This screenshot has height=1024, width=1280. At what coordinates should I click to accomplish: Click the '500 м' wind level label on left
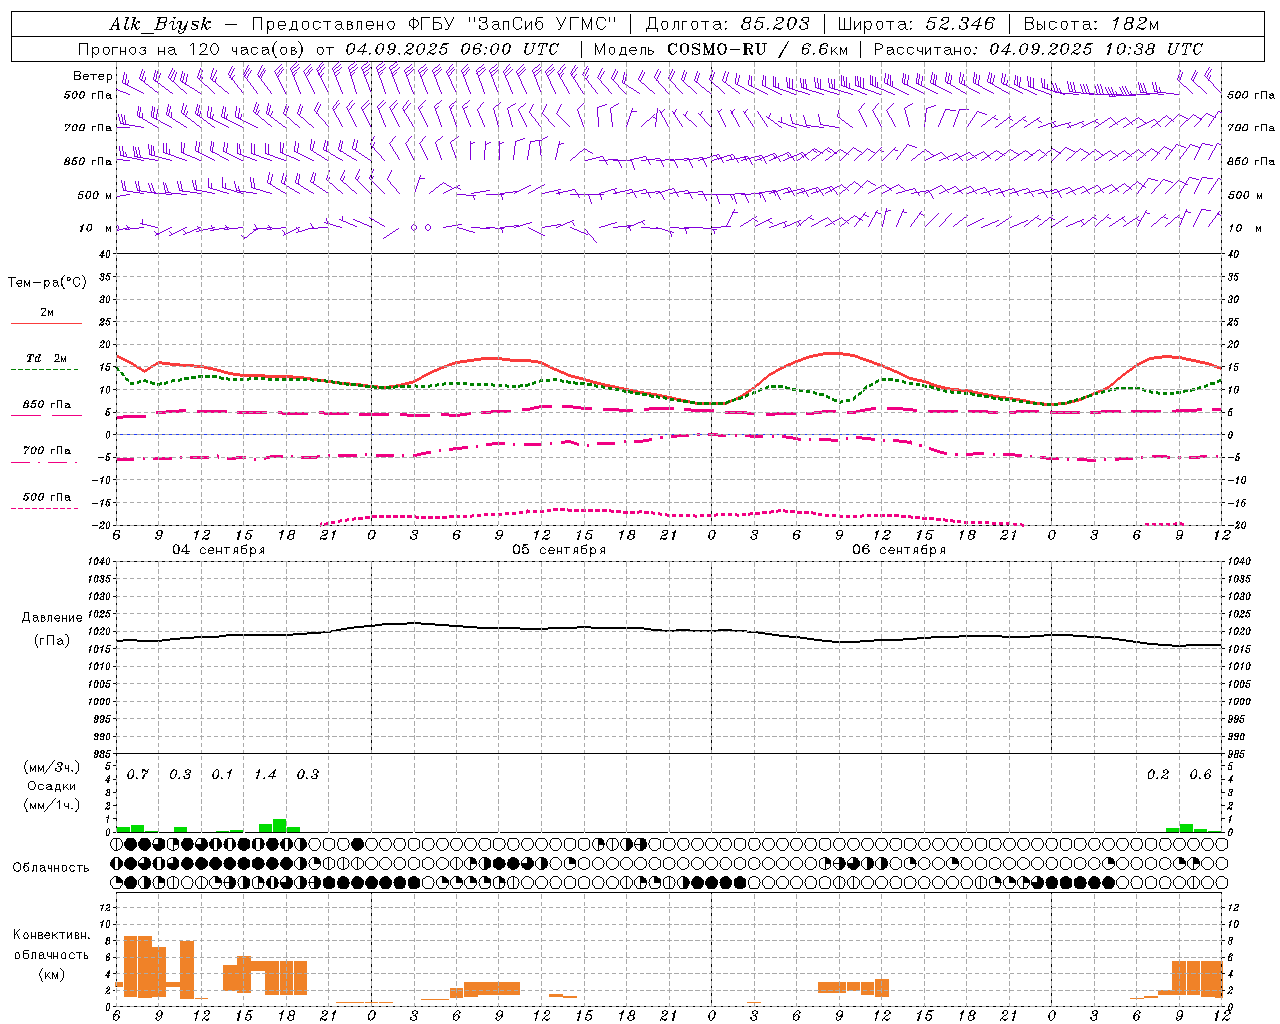[95, 195]
